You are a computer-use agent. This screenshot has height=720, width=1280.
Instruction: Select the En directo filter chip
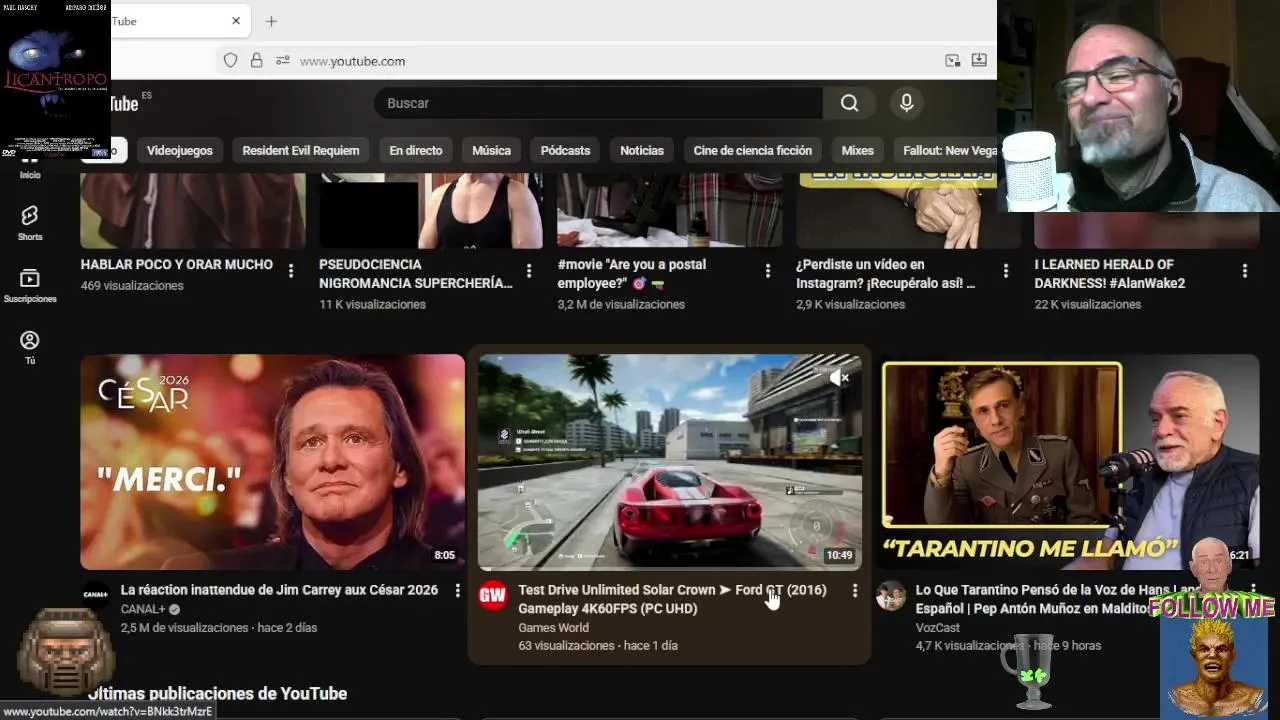pos(416,150)
